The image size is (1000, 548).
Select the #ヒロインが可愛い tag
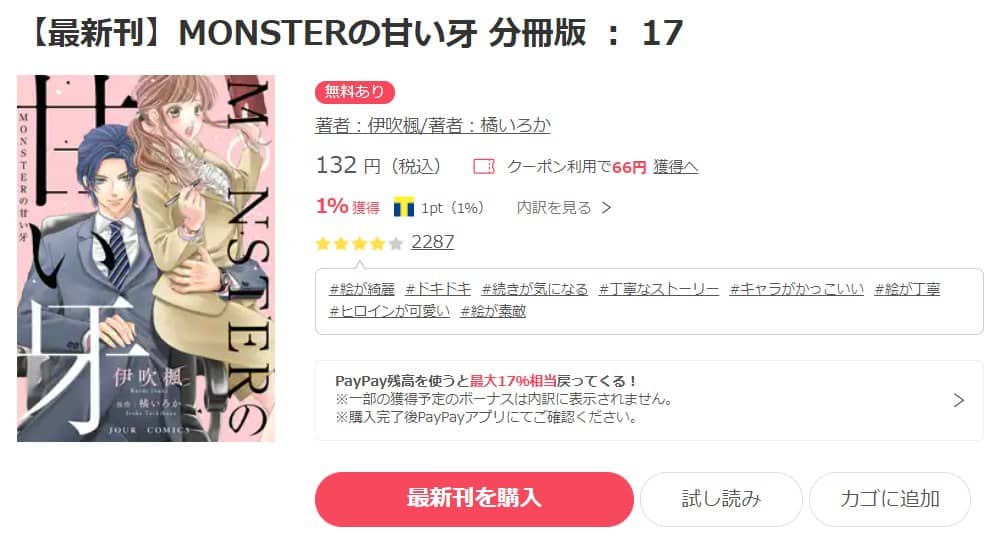[x=390, y=311]
